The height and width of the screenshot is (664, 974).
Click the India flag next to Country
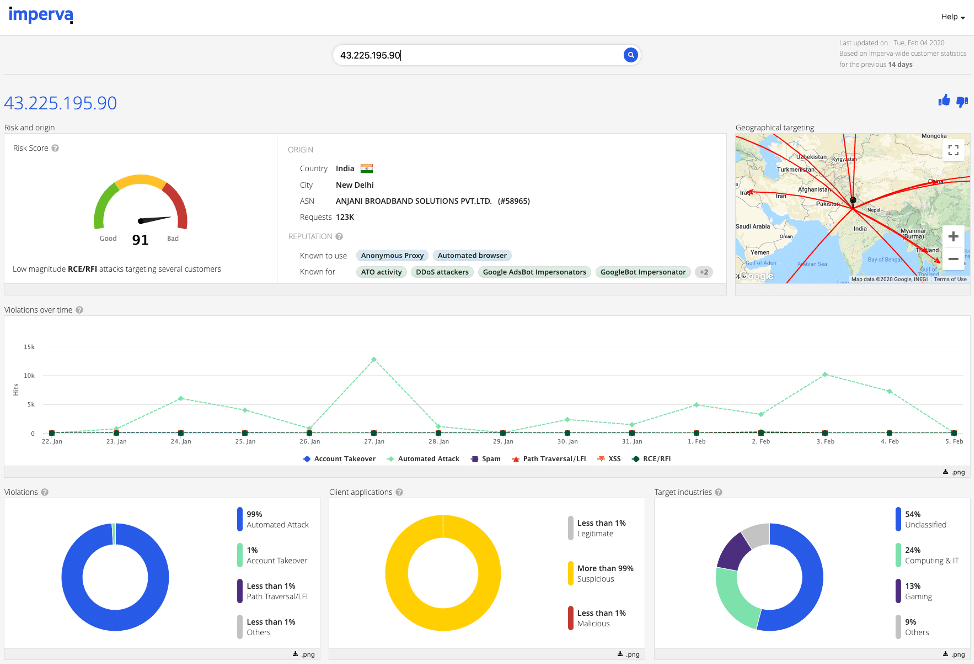366,170
